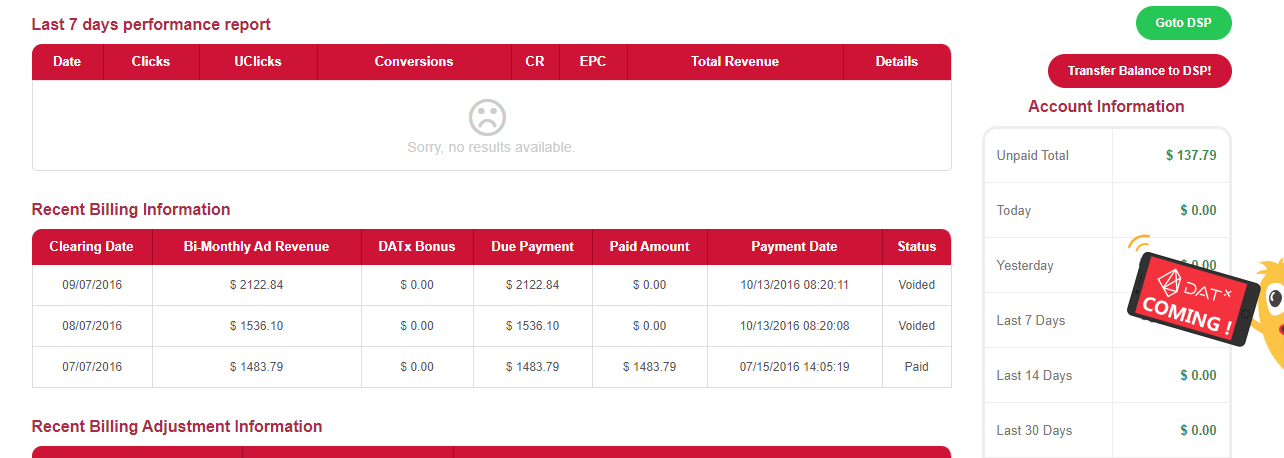Viewport: 1284px width, 458px height.
Task: Click the Last 14 Days row label
Action: [1034, 376]
